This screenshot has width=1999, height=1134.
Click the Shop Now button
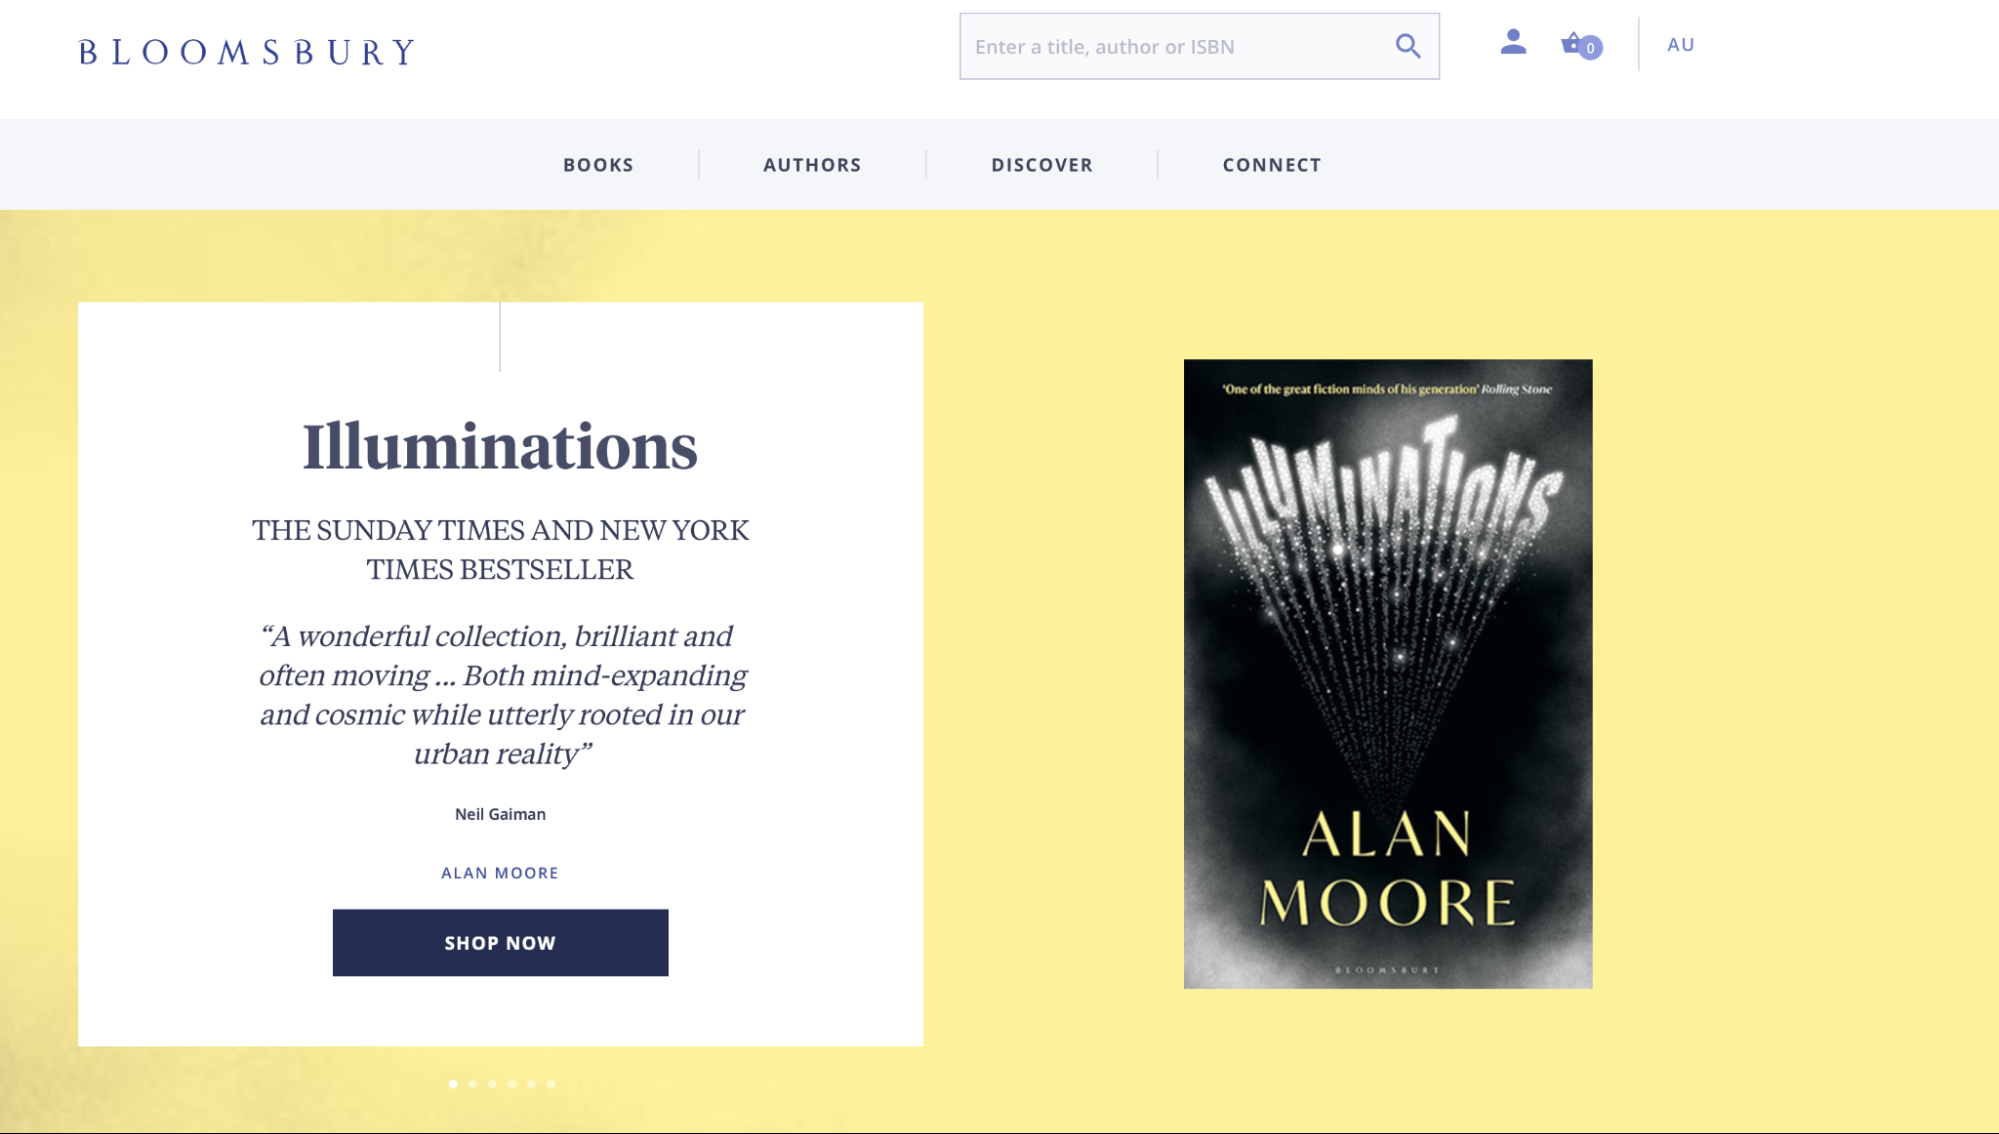pyautogui.click(x=500, y=943)
